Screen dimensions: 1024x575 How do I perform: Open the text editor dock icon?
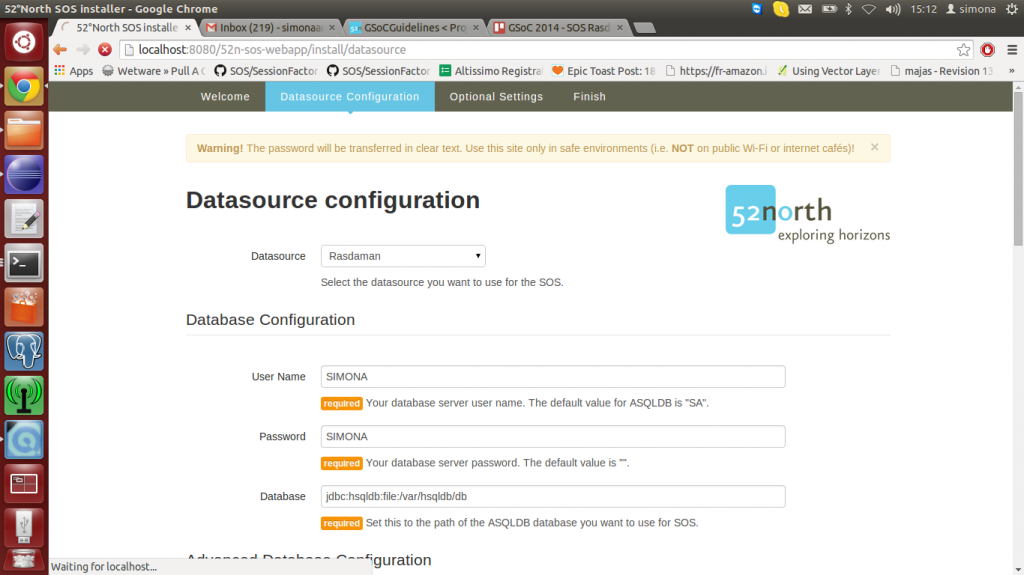click(x=24, y=219)
